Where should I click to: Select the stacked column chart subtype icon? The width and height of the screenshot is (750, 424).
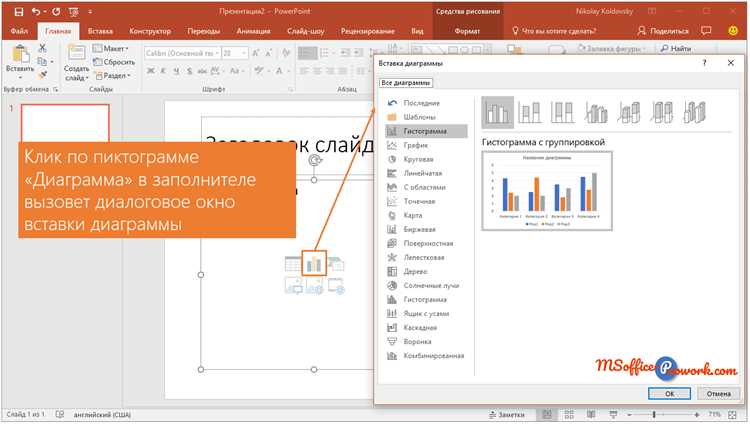coord(530,112)
